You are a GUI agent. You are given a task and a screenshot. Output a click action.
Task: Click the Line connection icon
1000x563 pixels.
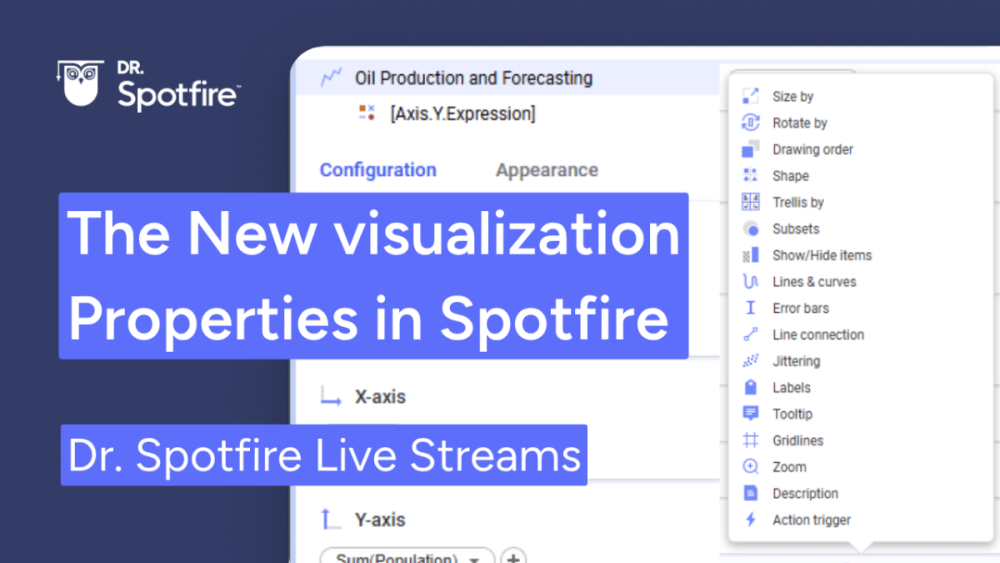tap(751, 335)
